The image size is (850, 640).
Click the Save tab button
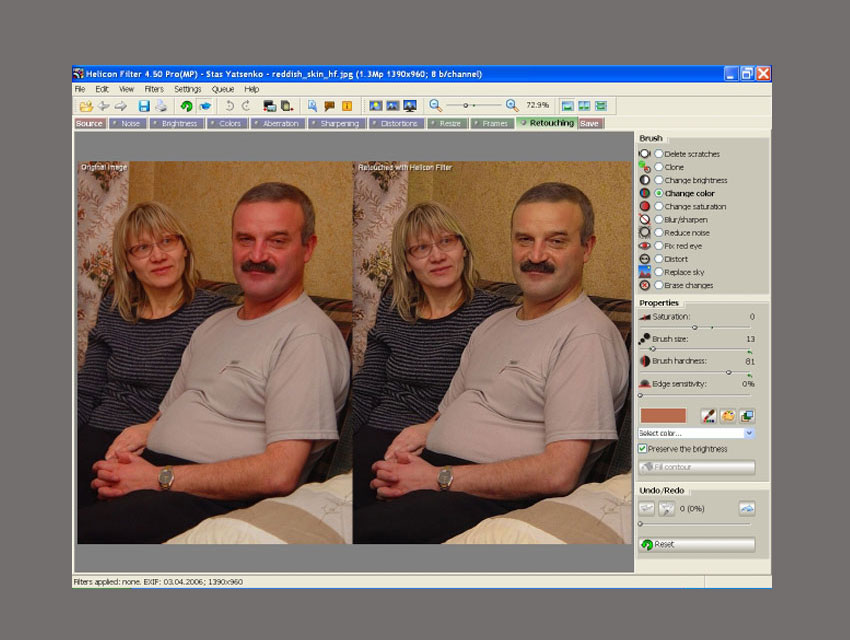click(590, 124)
